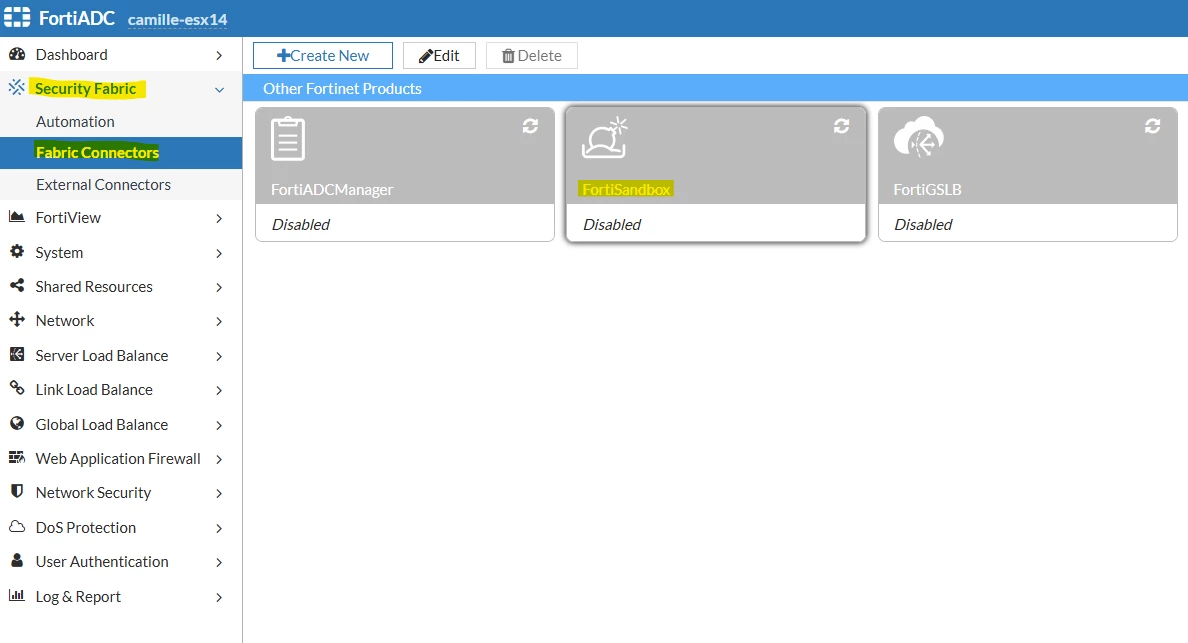Viewport: 1188px width, 643px height.
Task: Click the DoS Protection cloud icon
Action: click(x=17, y=526)
